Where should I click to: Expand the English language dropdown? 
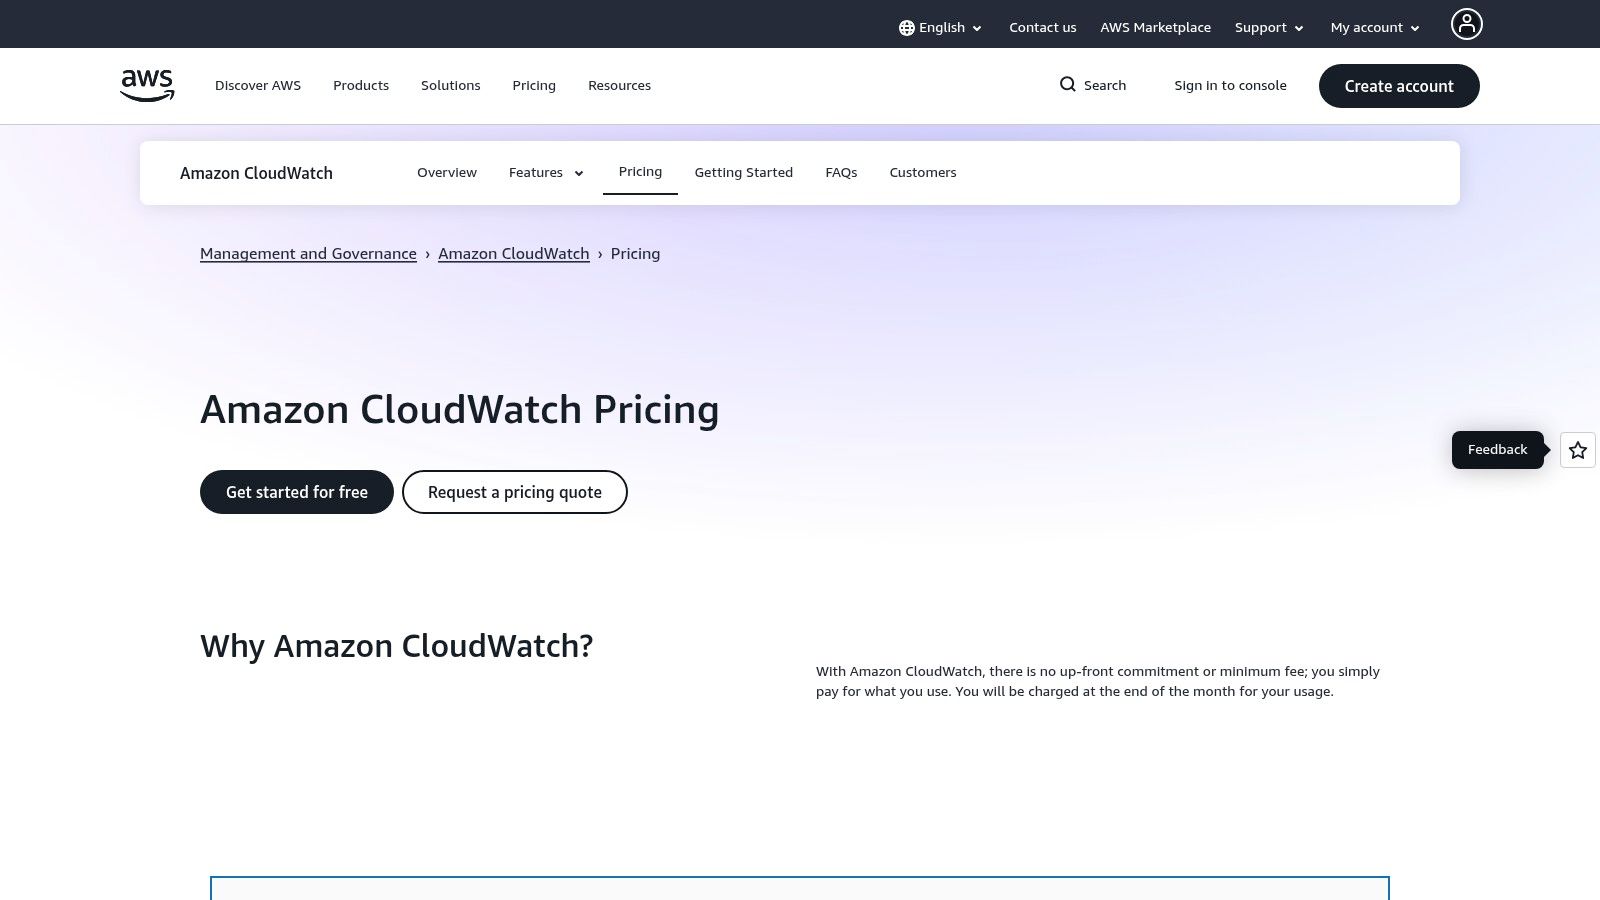pos(941,27)
